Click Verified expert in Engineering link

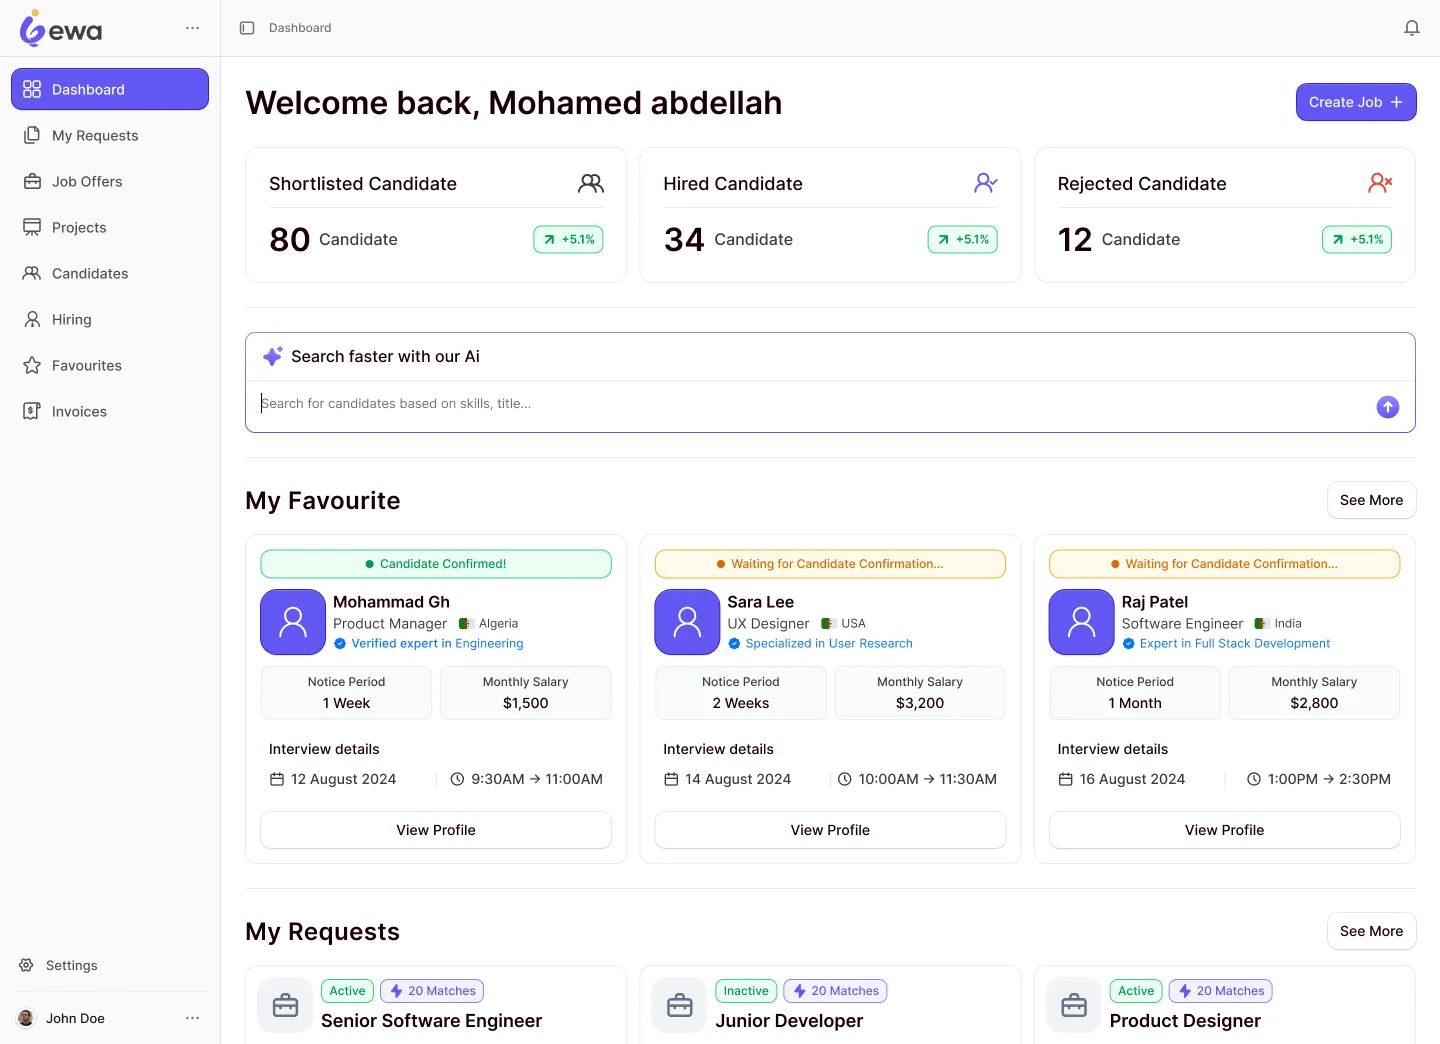428,644
